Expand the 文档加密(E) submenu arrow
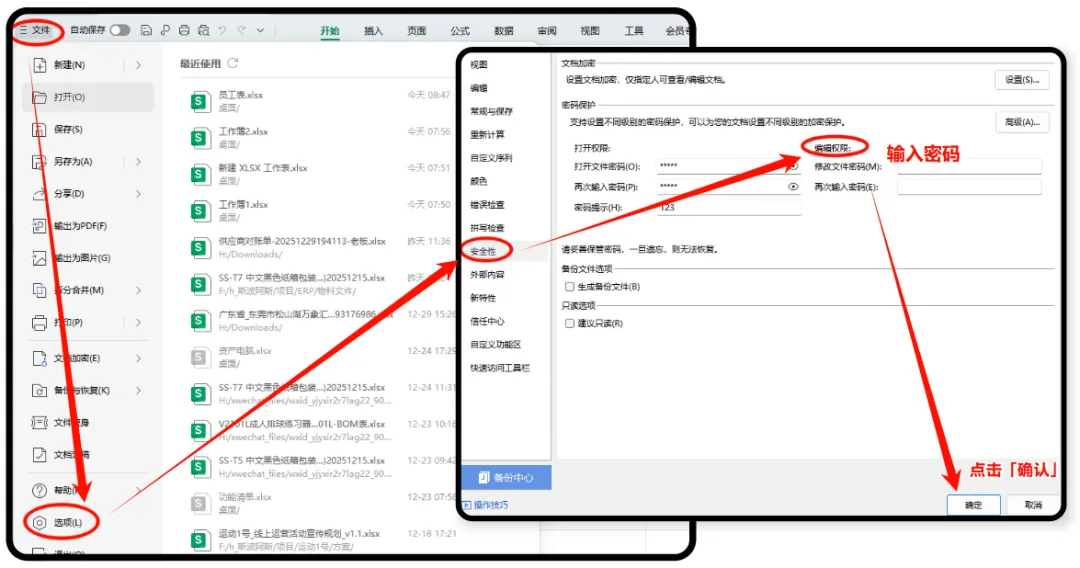 point(138,358)
